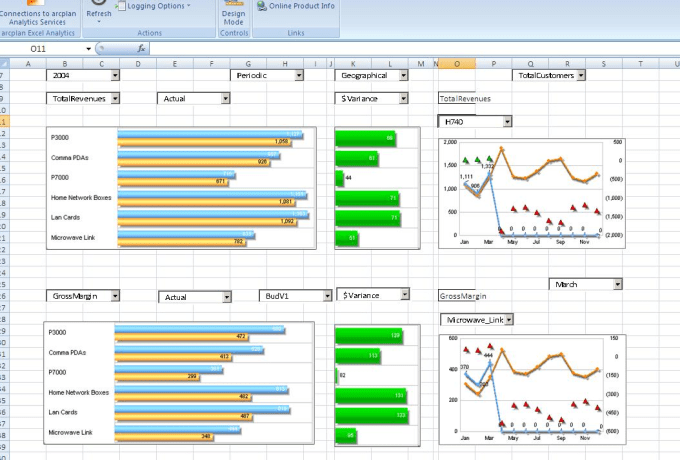The width and height of the screenshot is (680, 460).
Task: Click the insert function fx icon
Action: pyautogui.click(x=141, y=49)
